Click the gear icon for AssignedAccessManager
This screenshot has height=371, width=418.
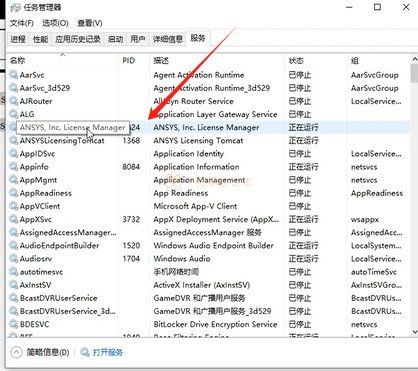tap(14, 232)
